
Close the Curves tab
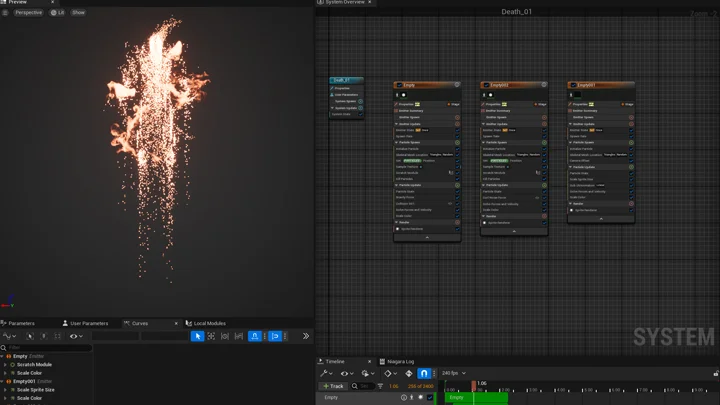coord(176,323)
